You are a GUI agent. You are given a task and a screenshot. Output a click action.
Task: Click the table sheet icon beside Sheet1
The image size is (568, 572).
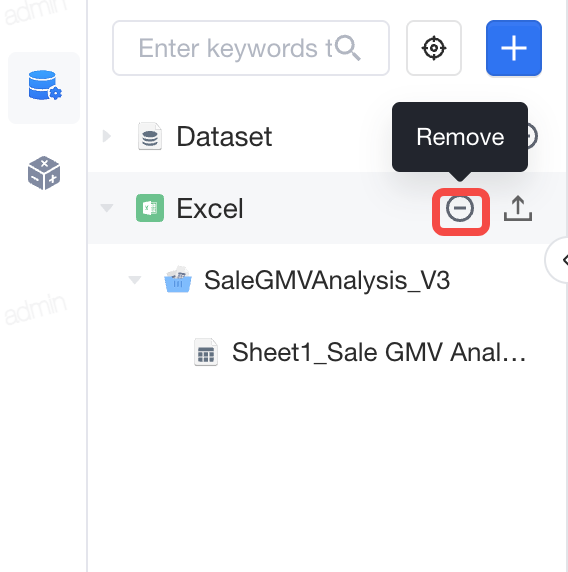pos(206,352)
